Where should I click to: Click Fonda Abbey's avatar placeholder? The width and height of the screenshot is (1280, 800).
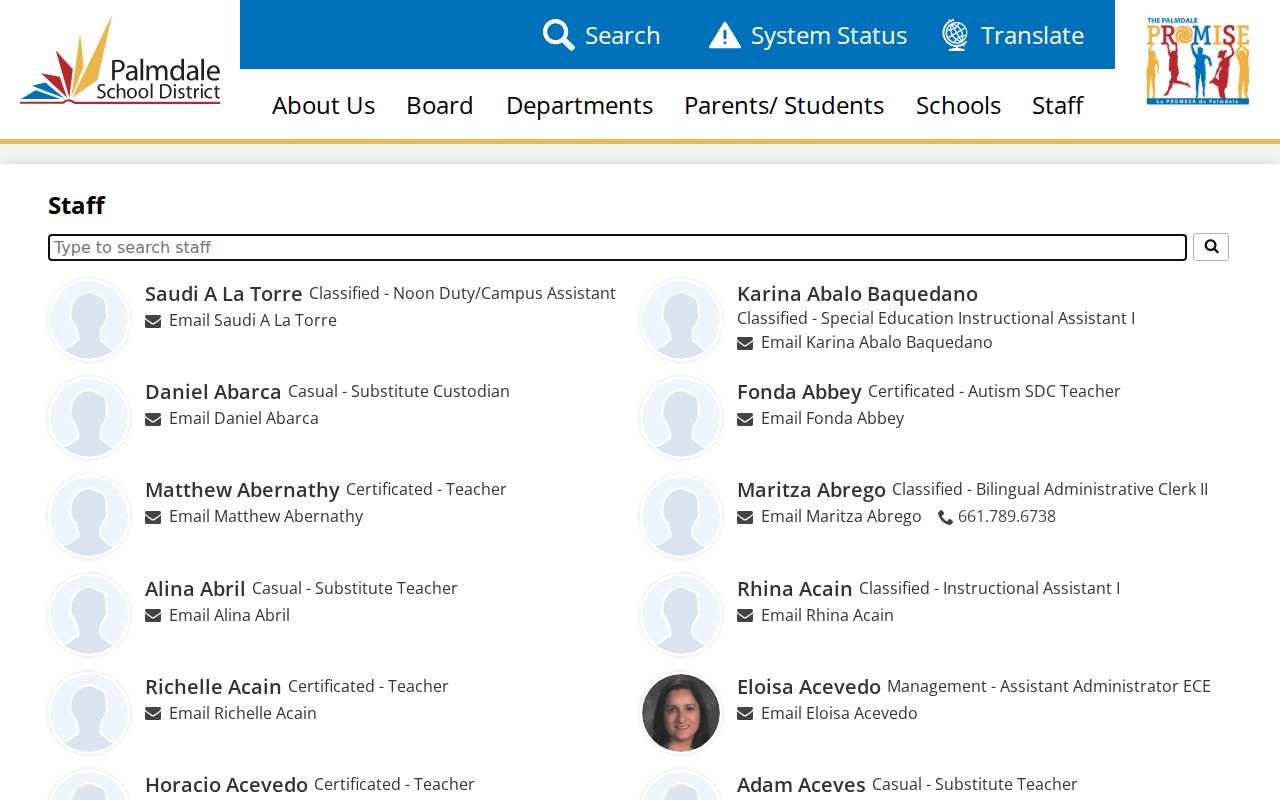click(681, 418)
